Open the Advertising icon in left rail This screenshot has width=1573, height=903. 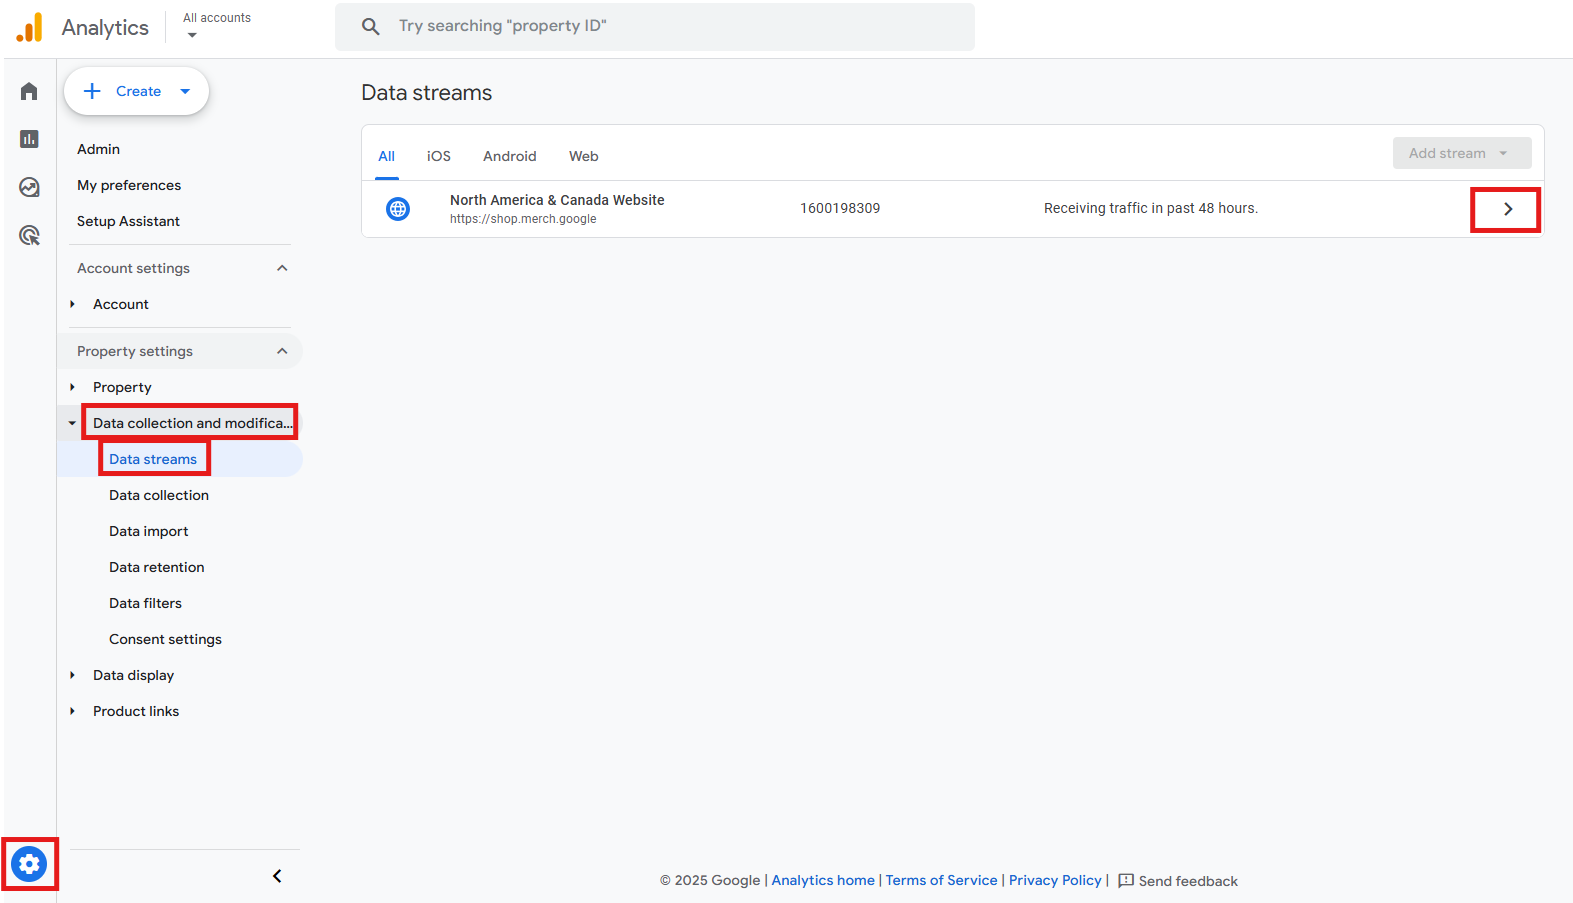pos(29,235)
